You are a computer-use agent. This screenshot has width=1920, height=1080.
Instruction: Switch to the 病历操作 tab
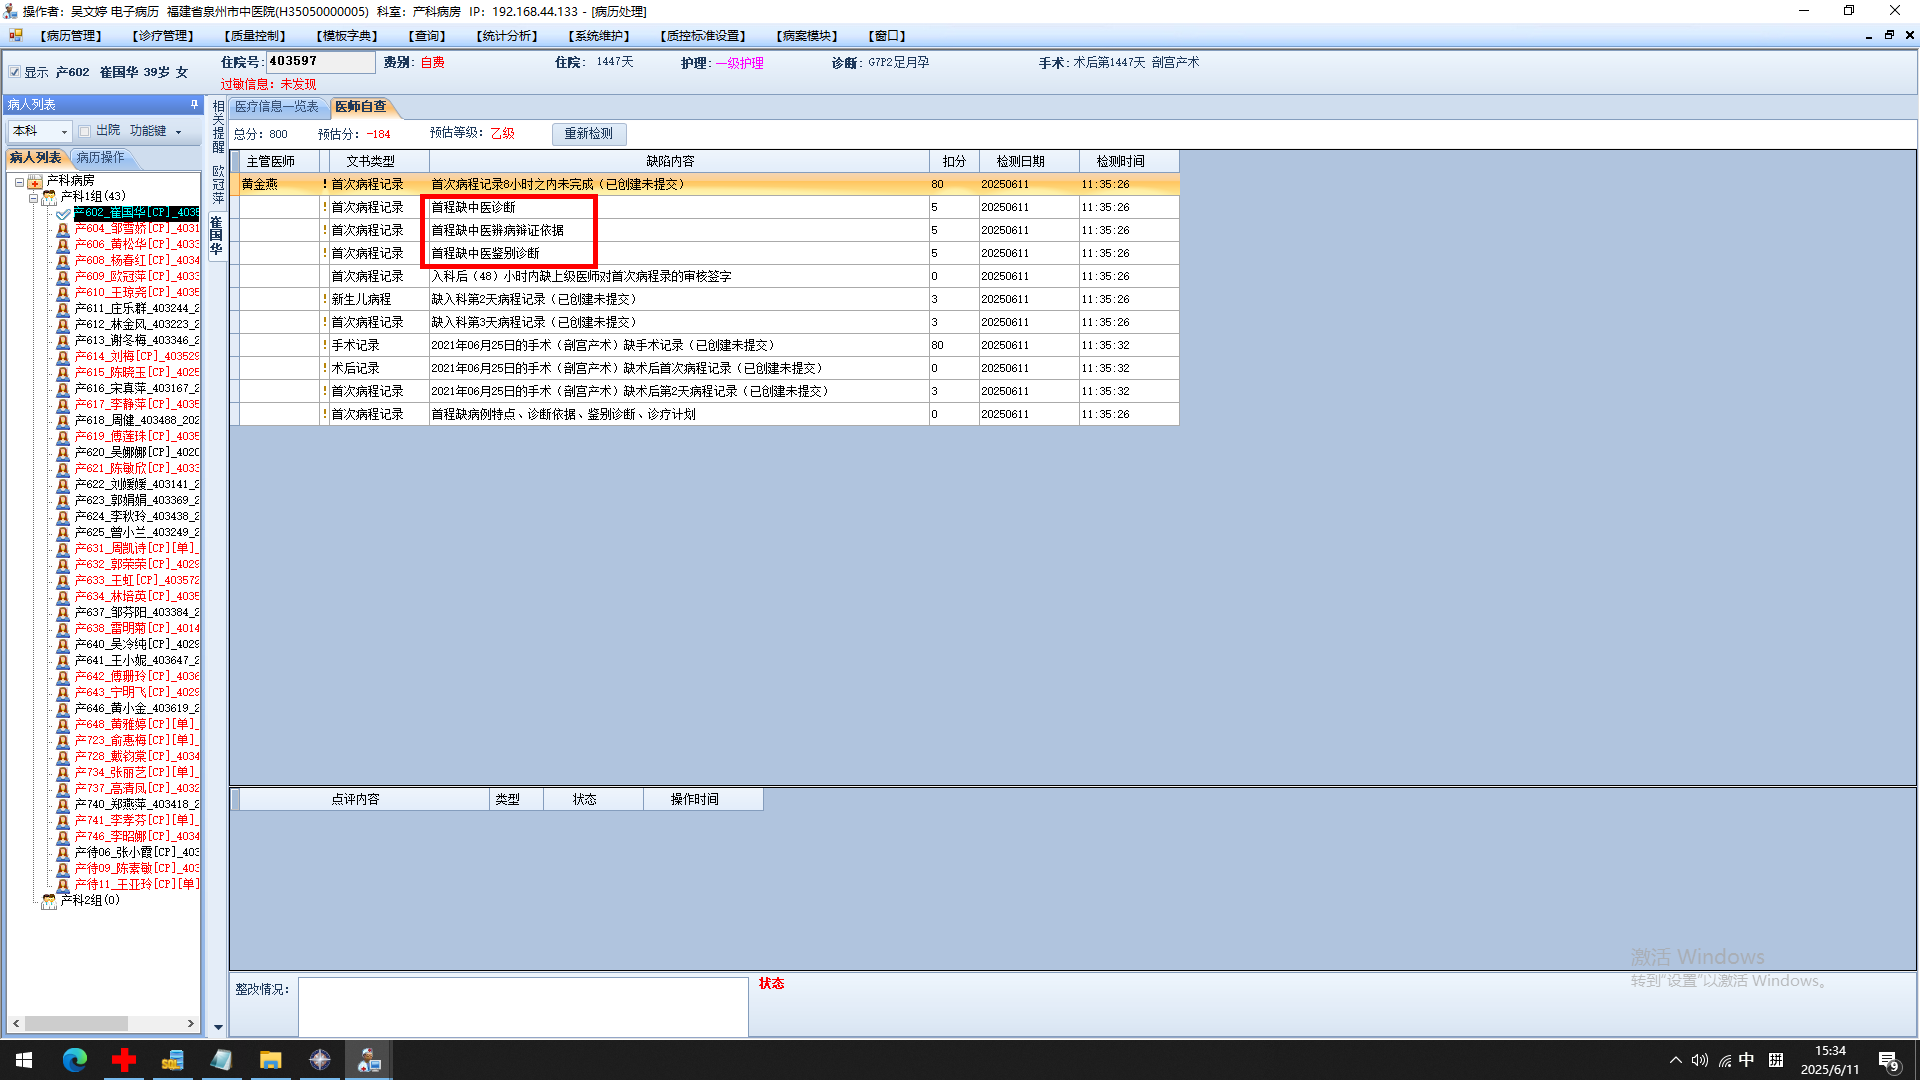pyautogui.click(x=101, y=158)
